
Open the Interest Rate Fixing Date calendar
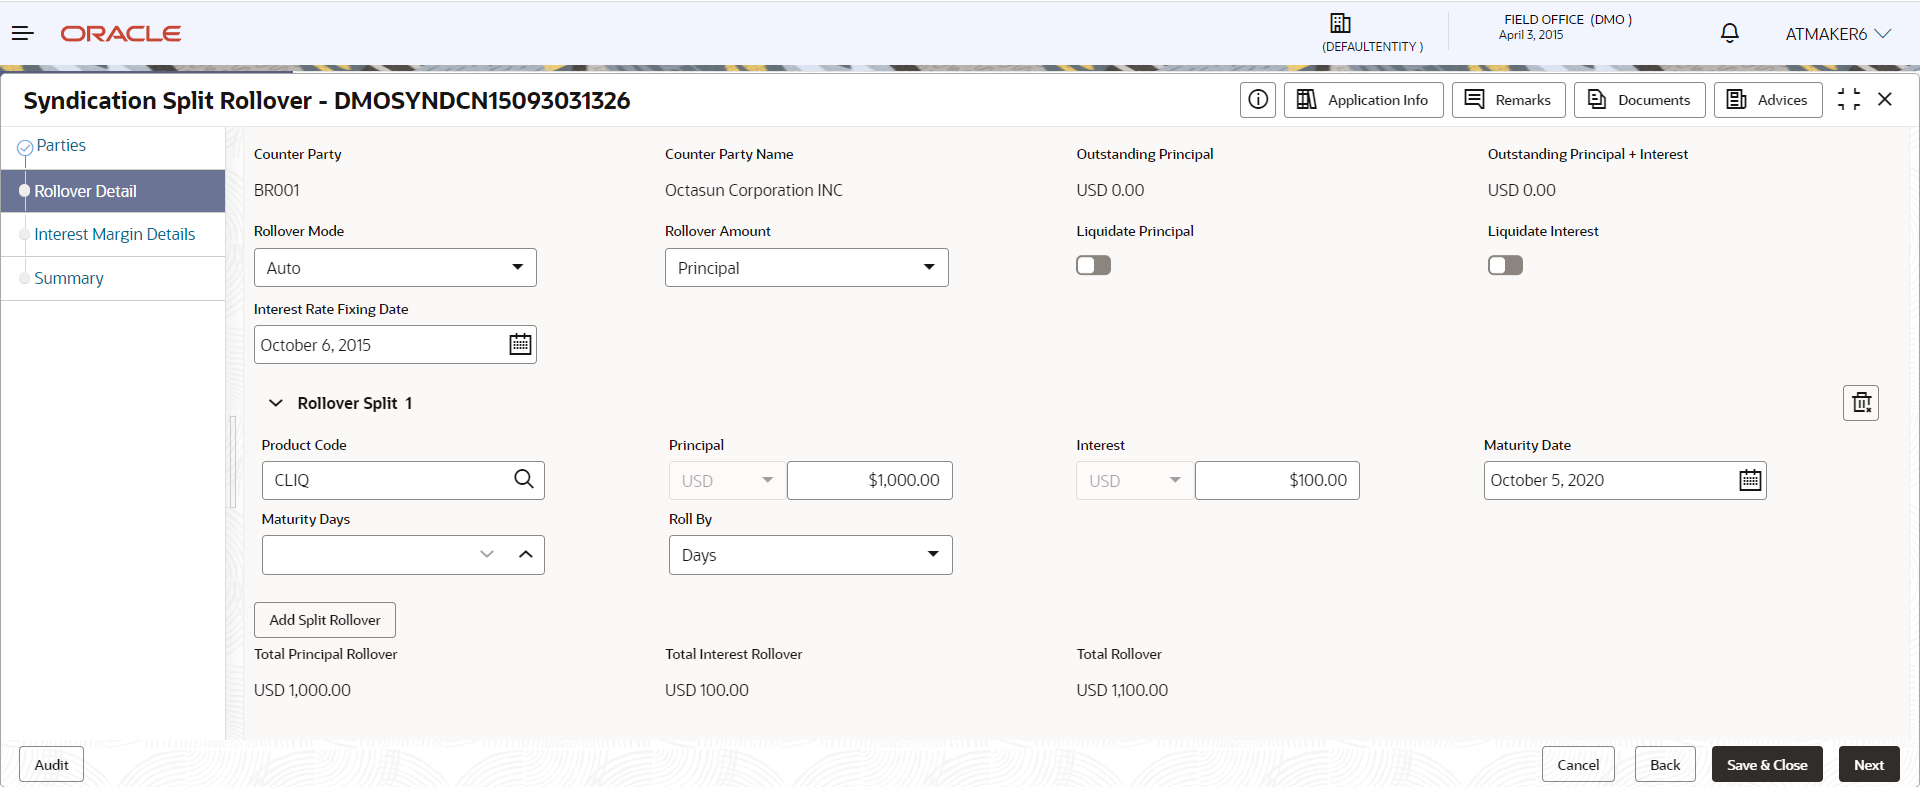tap(520, 345)
